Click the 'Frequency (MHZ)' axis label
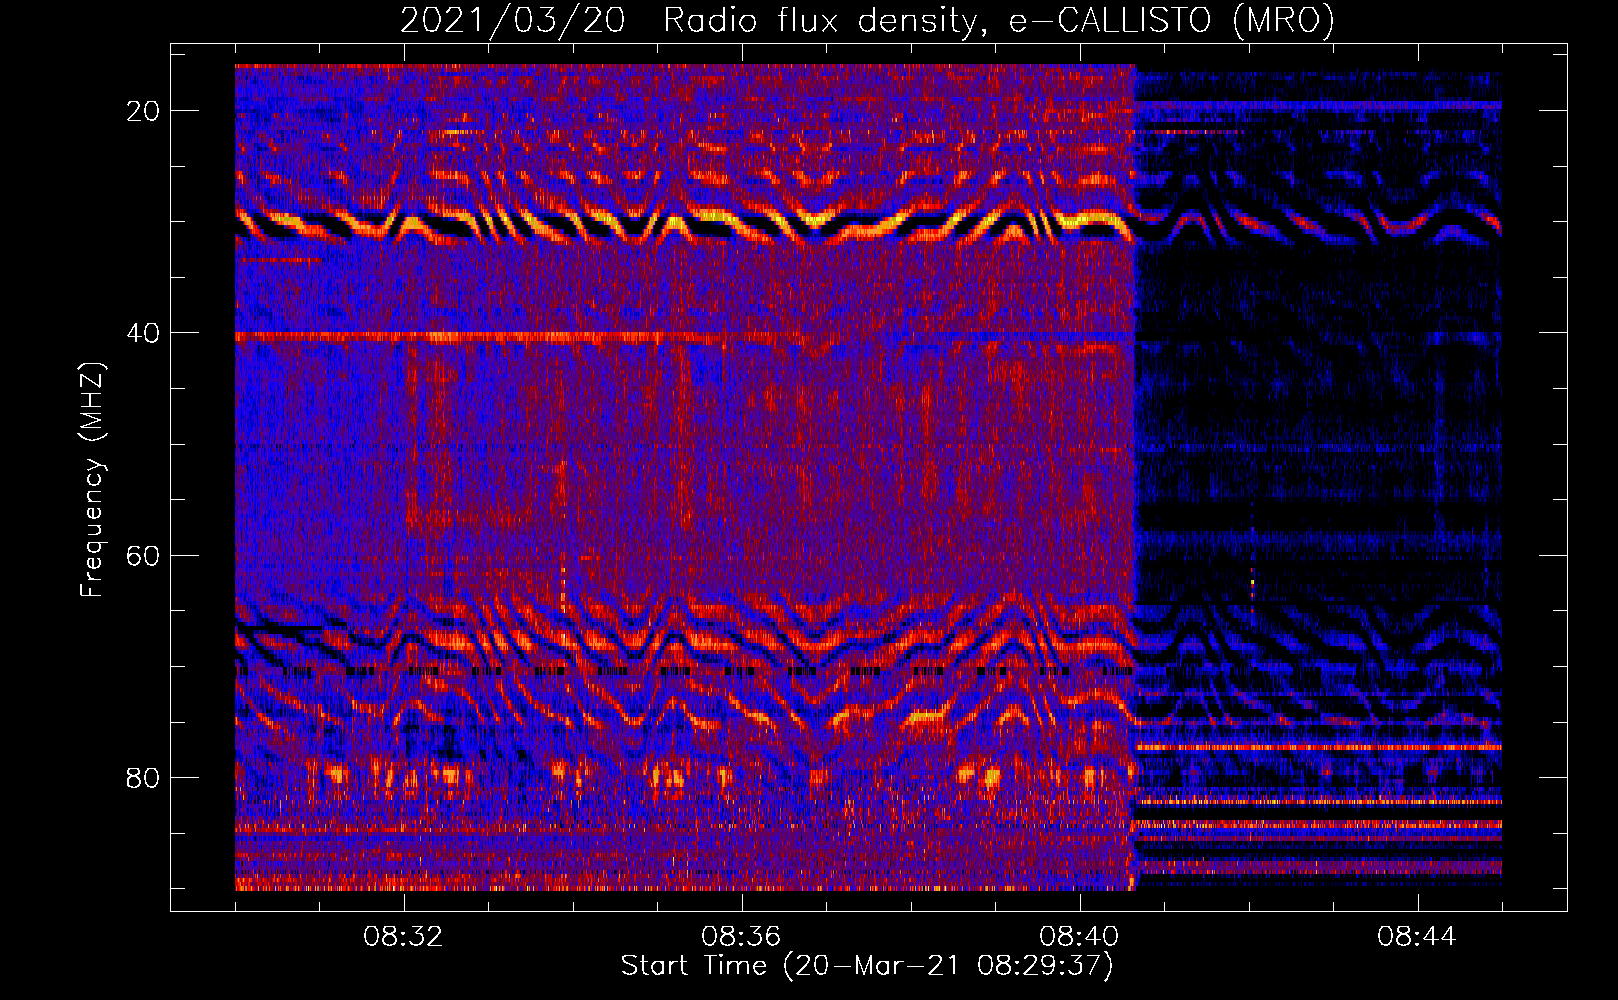This screenshot has height=1000, width=1618. coord(92,480)
